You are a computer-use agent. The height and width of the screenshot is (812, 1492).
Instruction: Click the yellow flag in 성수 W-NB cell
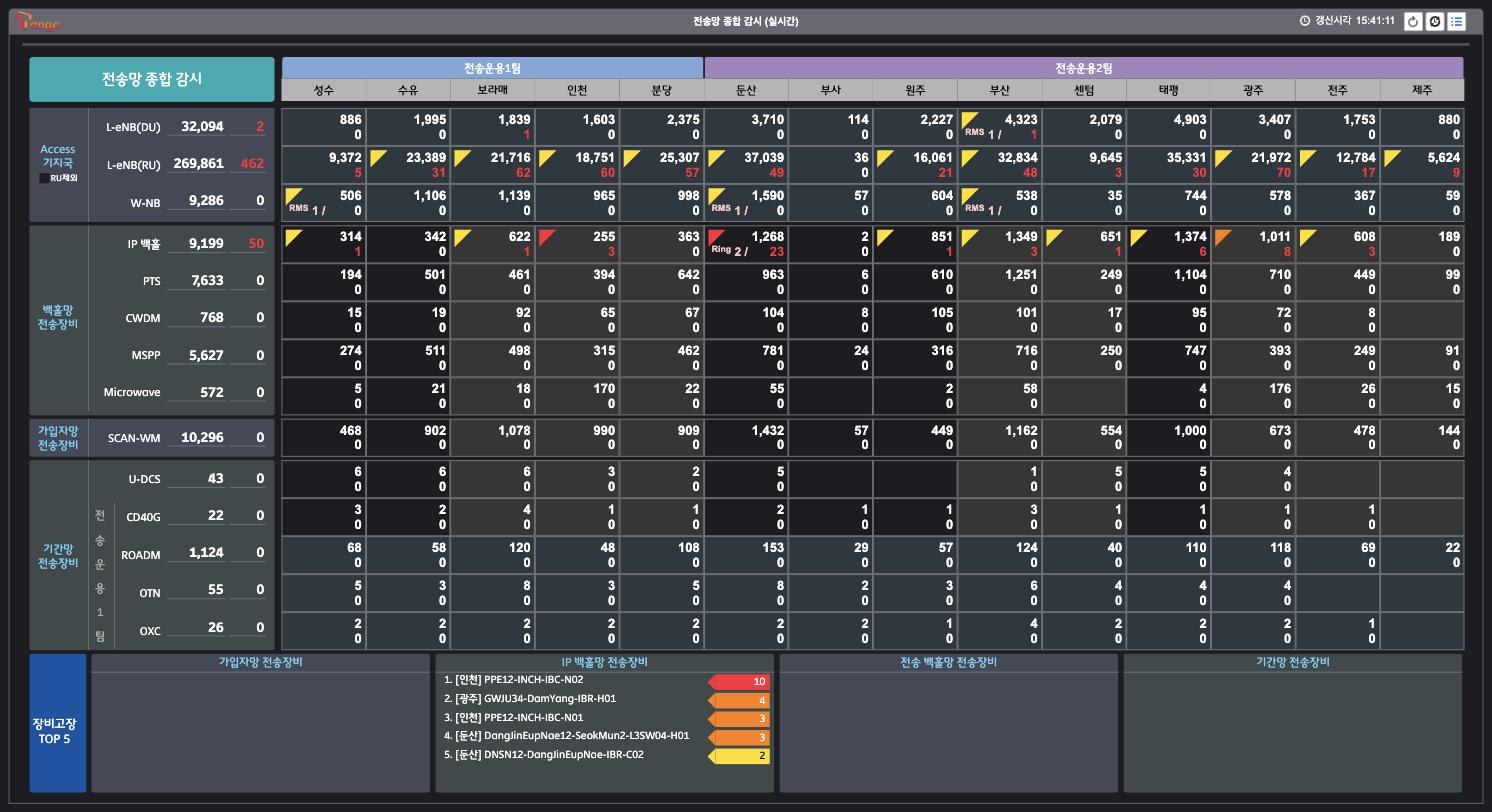pos(293,195)
